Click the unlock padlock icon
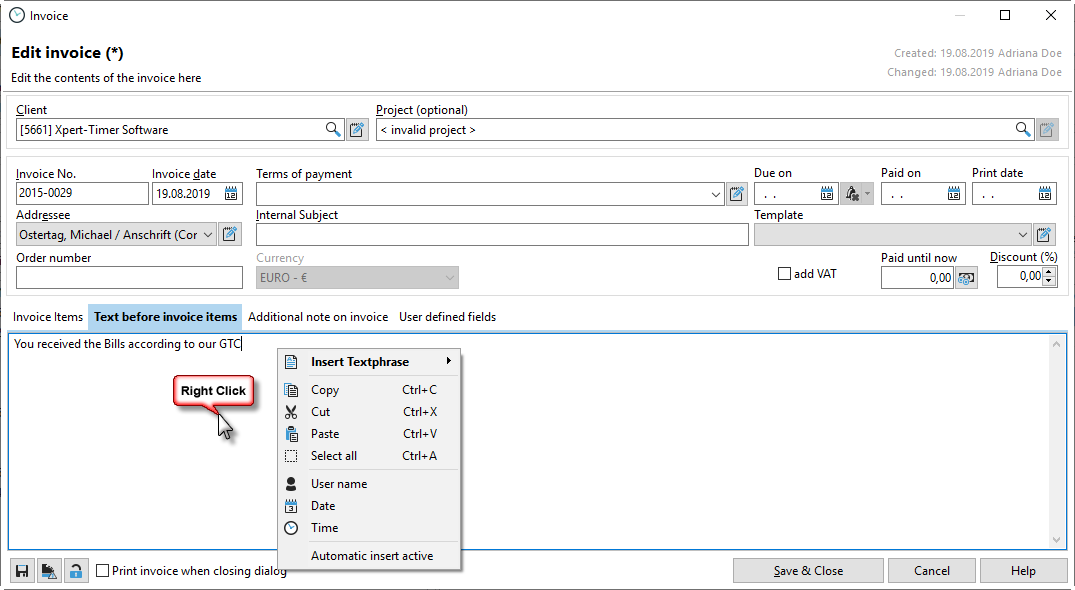Viewport: 1075px width, 590px height. [x=75, y=571]
